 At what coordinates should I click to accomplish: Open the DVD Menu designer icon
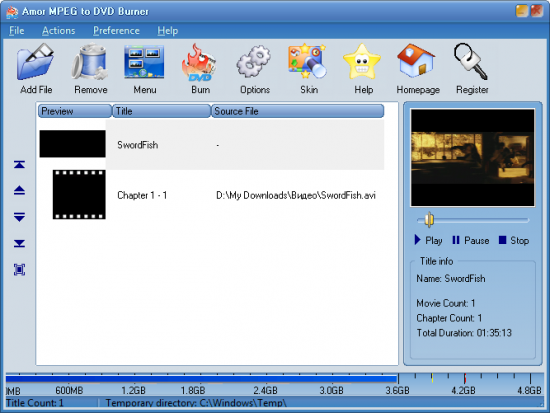(x=144, y=62)
